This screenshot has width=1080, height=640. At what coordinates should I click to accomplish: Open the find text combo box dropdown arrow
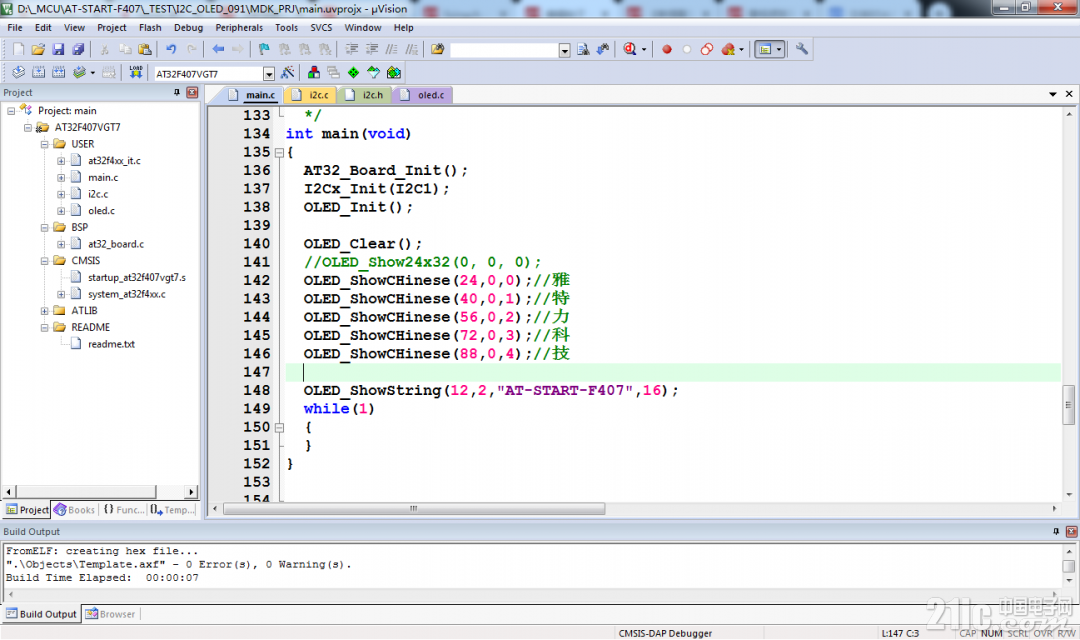564,50
